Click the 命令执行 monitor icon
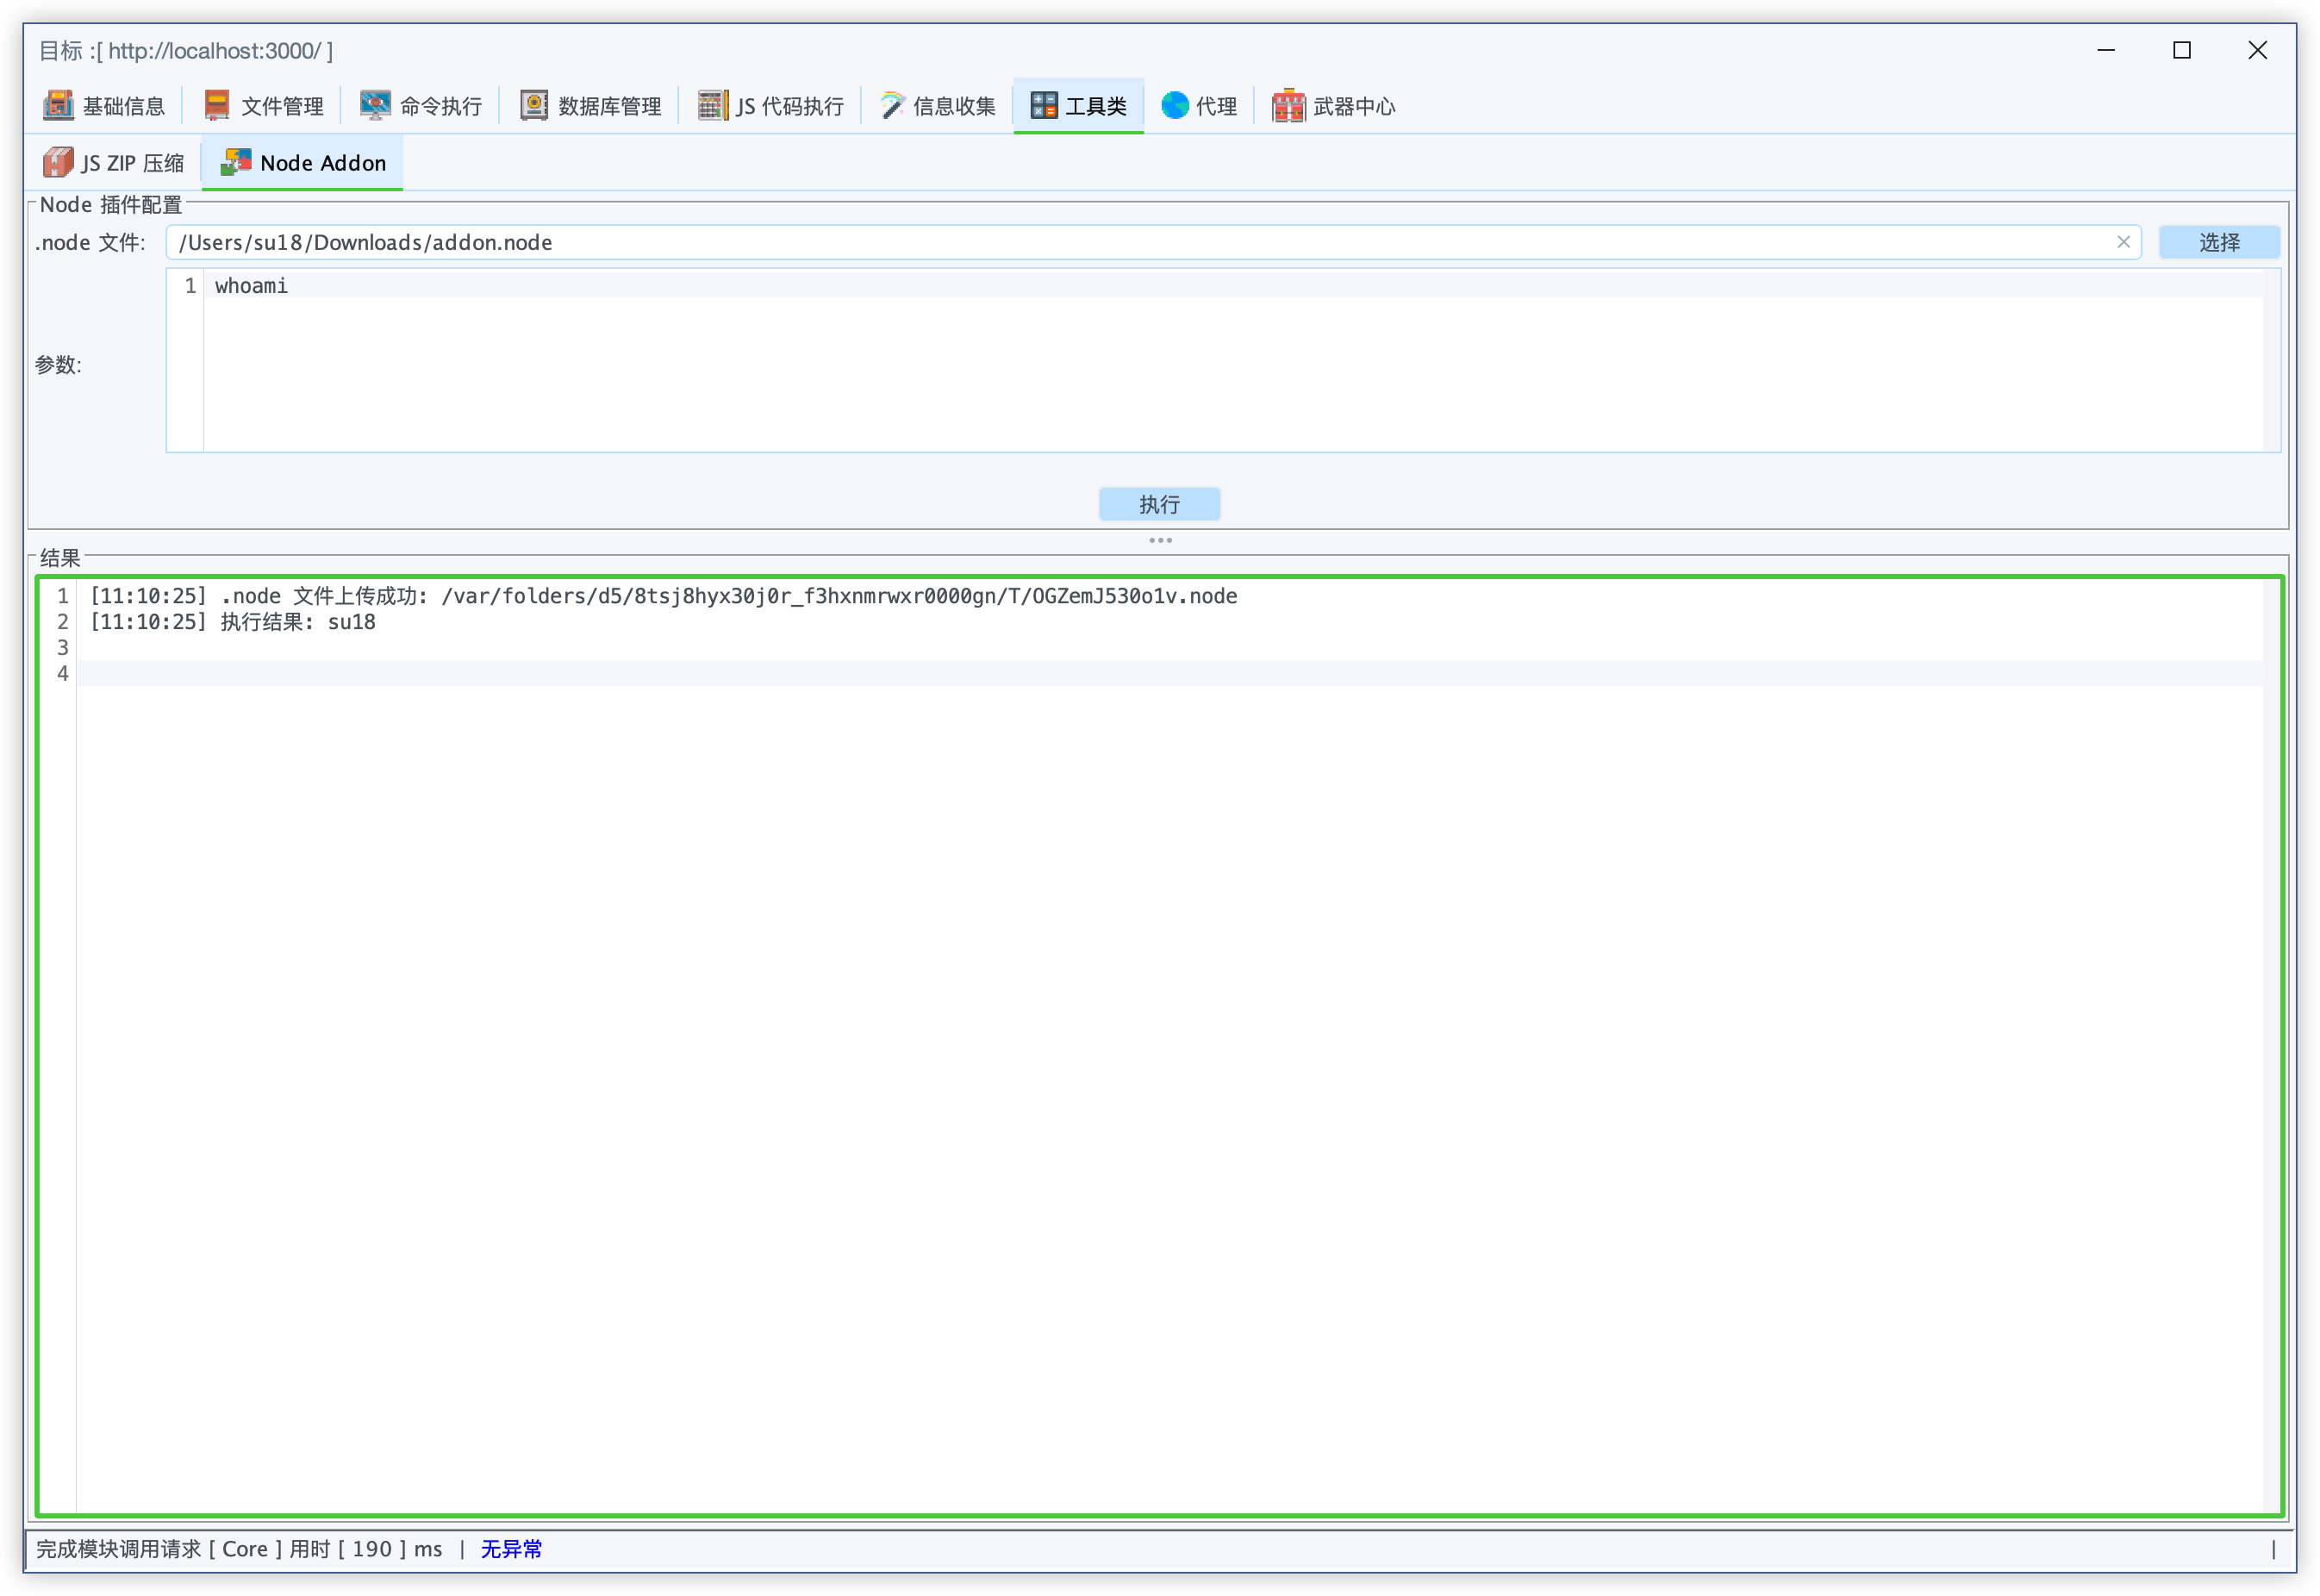Viewport: 2320px width, 1596px height. [x=375, y=105]
